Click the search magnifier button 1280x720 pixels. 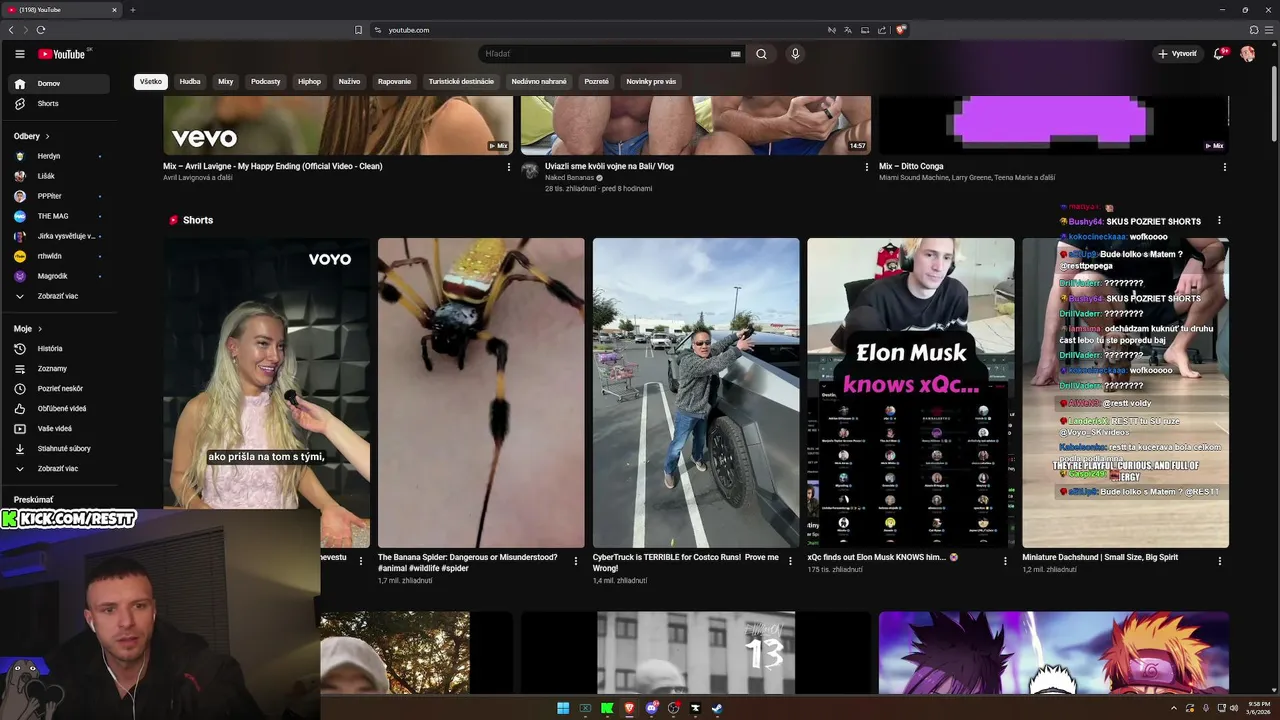761,54
